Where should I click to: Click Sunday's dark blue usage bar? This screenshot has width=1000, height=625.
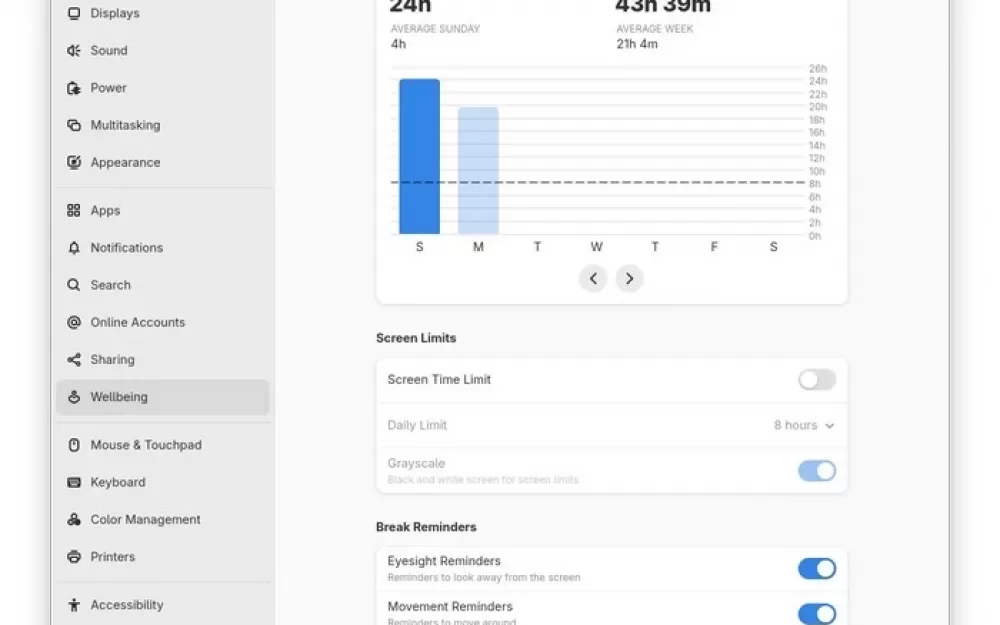[419, 156]
